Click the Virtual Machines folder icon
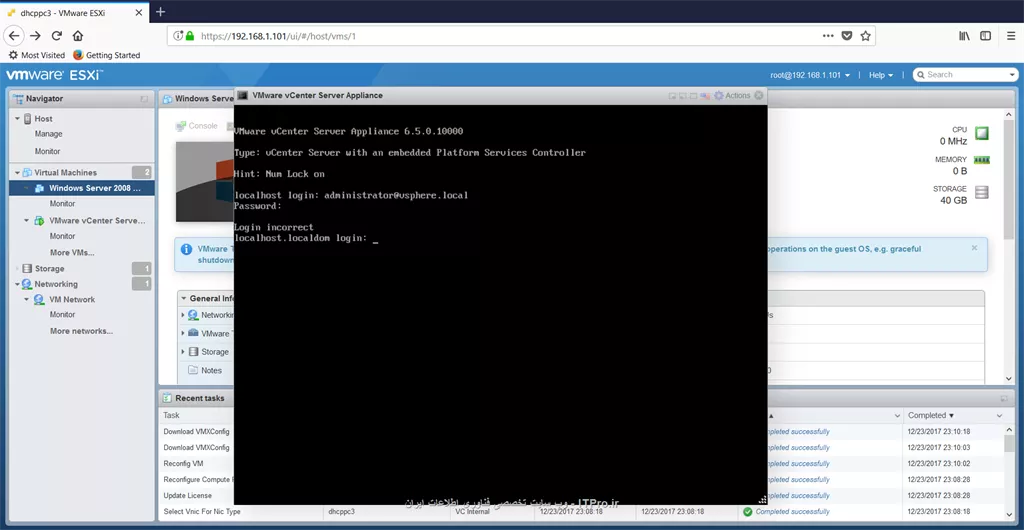 (x=27, y=172)
